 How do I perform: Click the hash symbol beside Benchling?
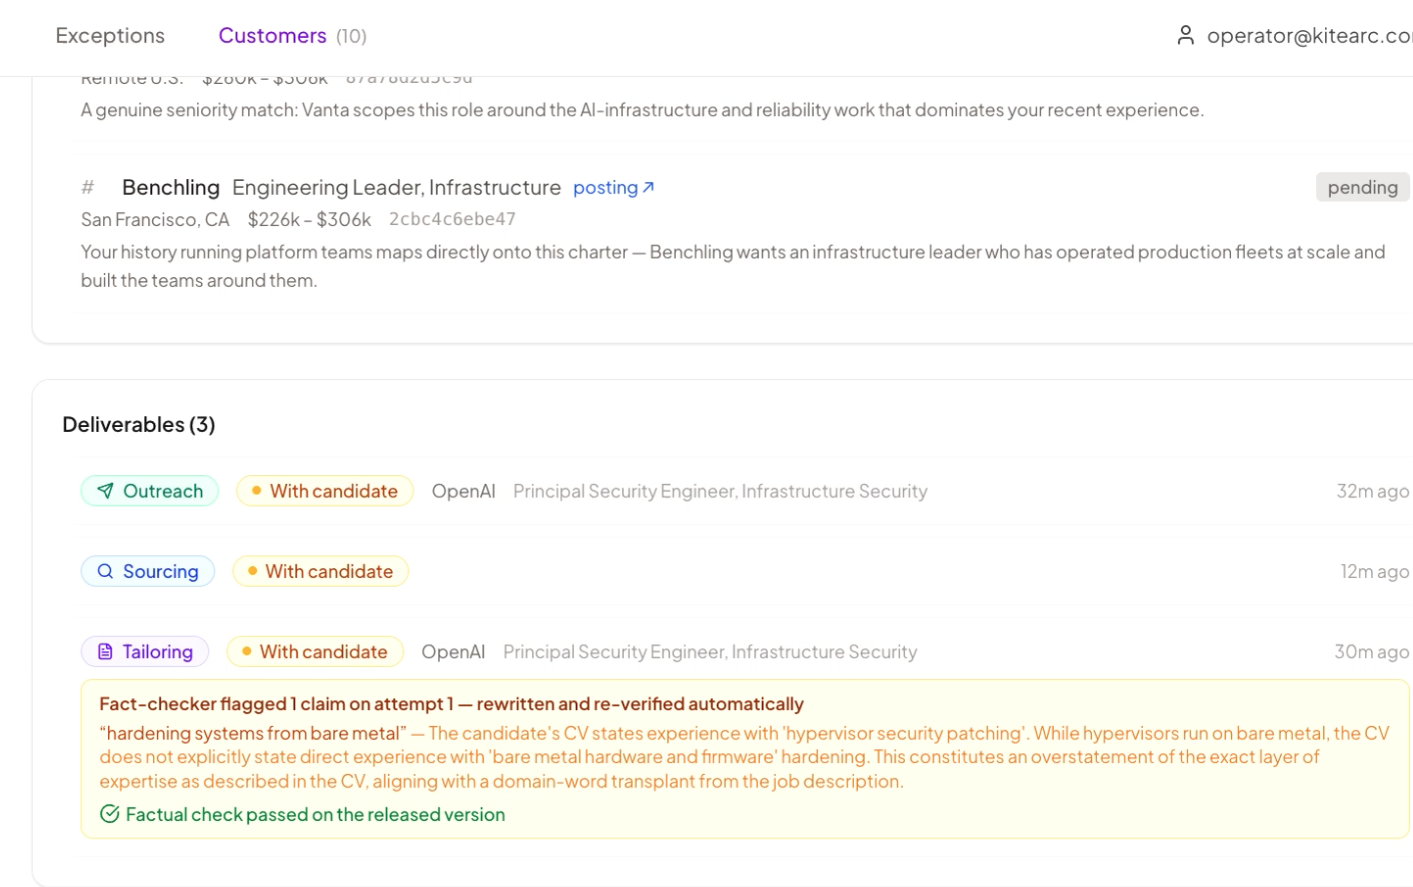[88, 187]
